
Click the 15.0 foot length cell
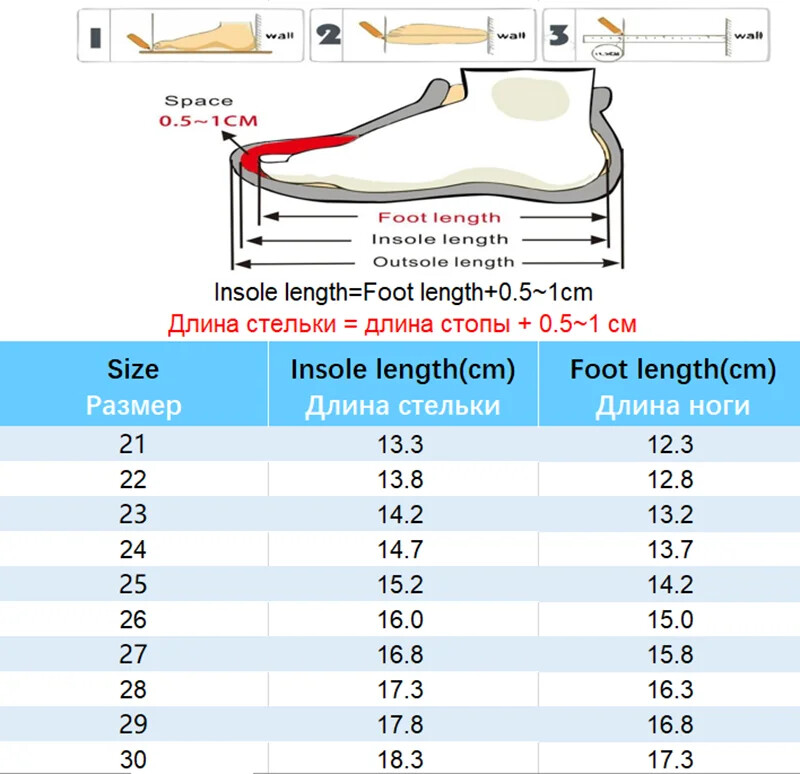point(672,619)
